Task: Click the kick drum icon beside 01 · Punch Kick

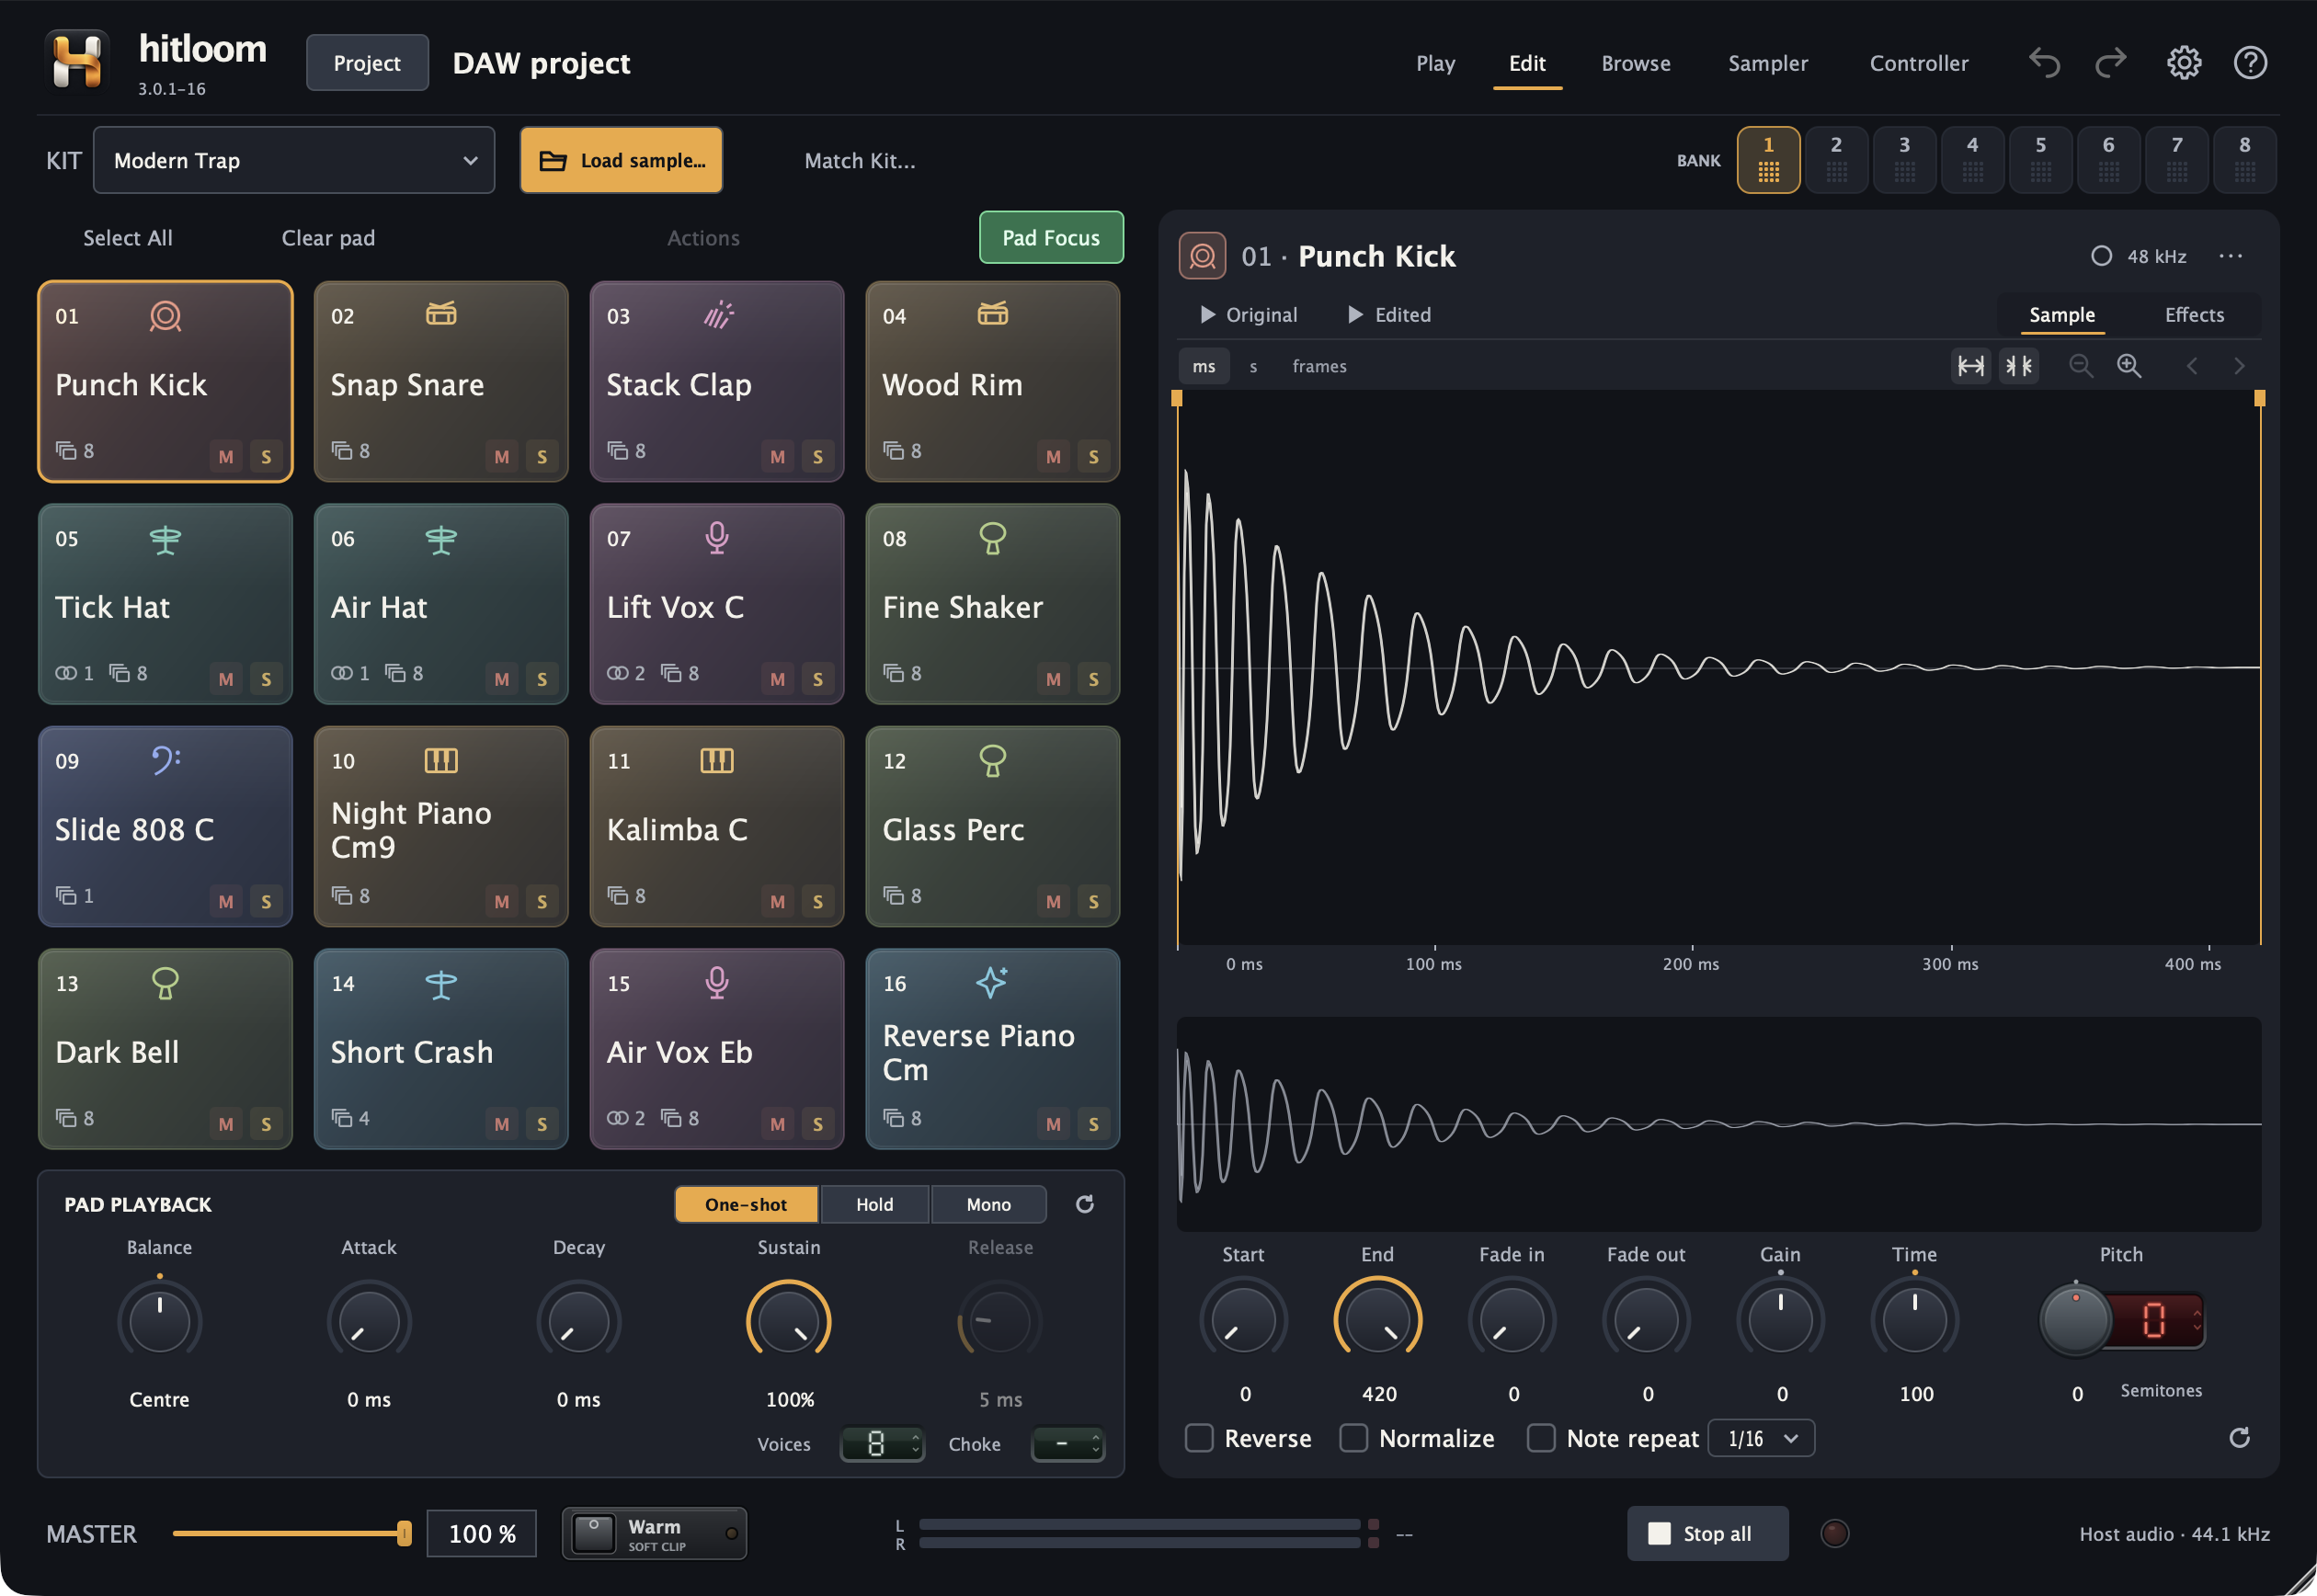Action: pyautogui.click(x=1202, y=256)
